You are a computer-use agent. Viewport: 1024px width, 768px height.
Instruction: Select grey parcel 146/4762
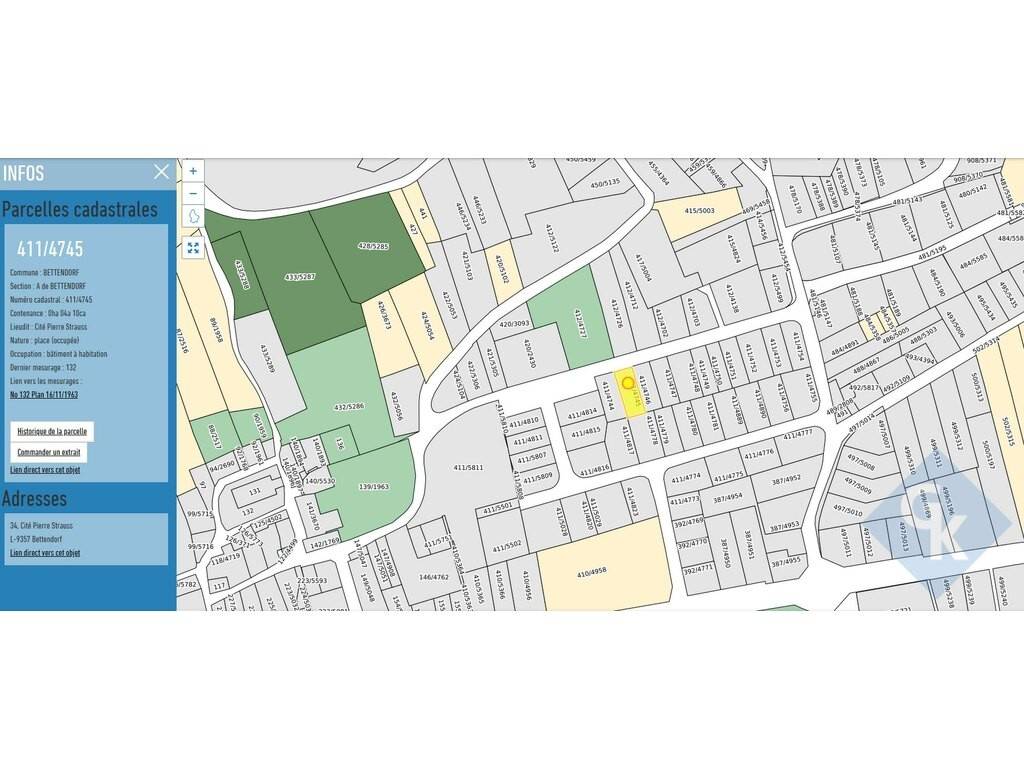point(432,577)
